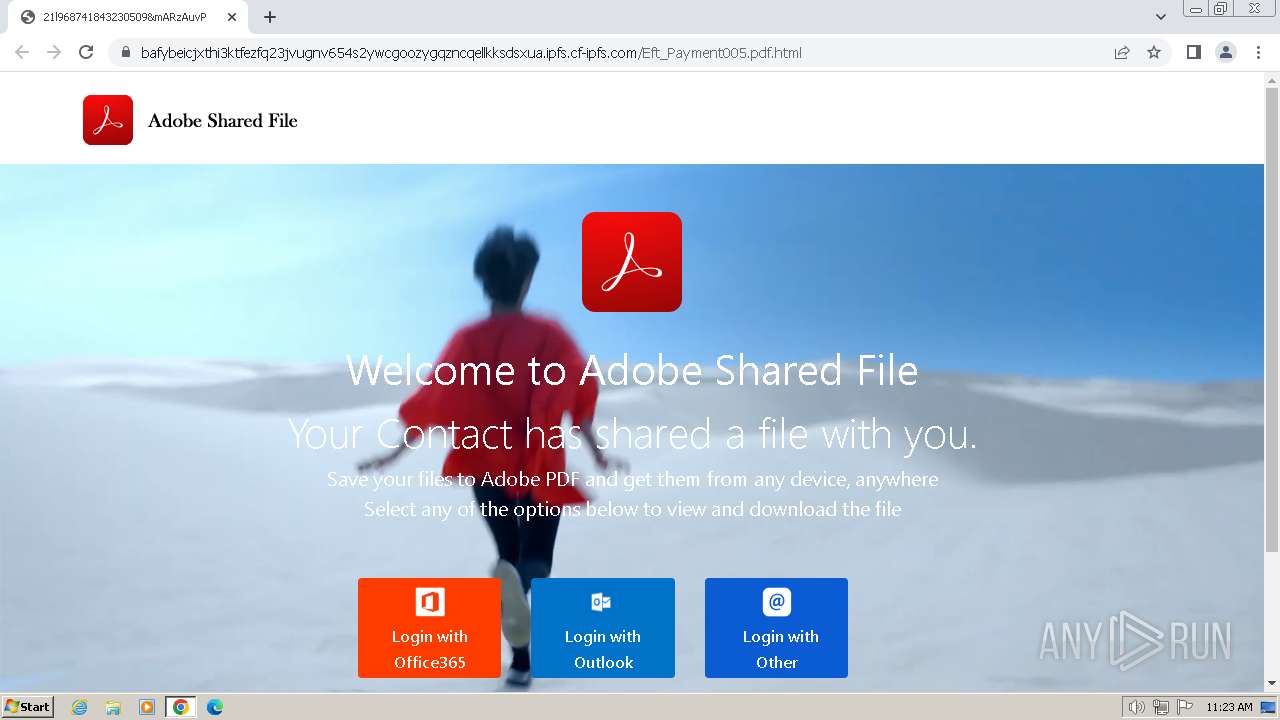This screenshot has width=1280, height=720.
Task: Minimize the Chrome window
Action: click(x=1195, y=9)
